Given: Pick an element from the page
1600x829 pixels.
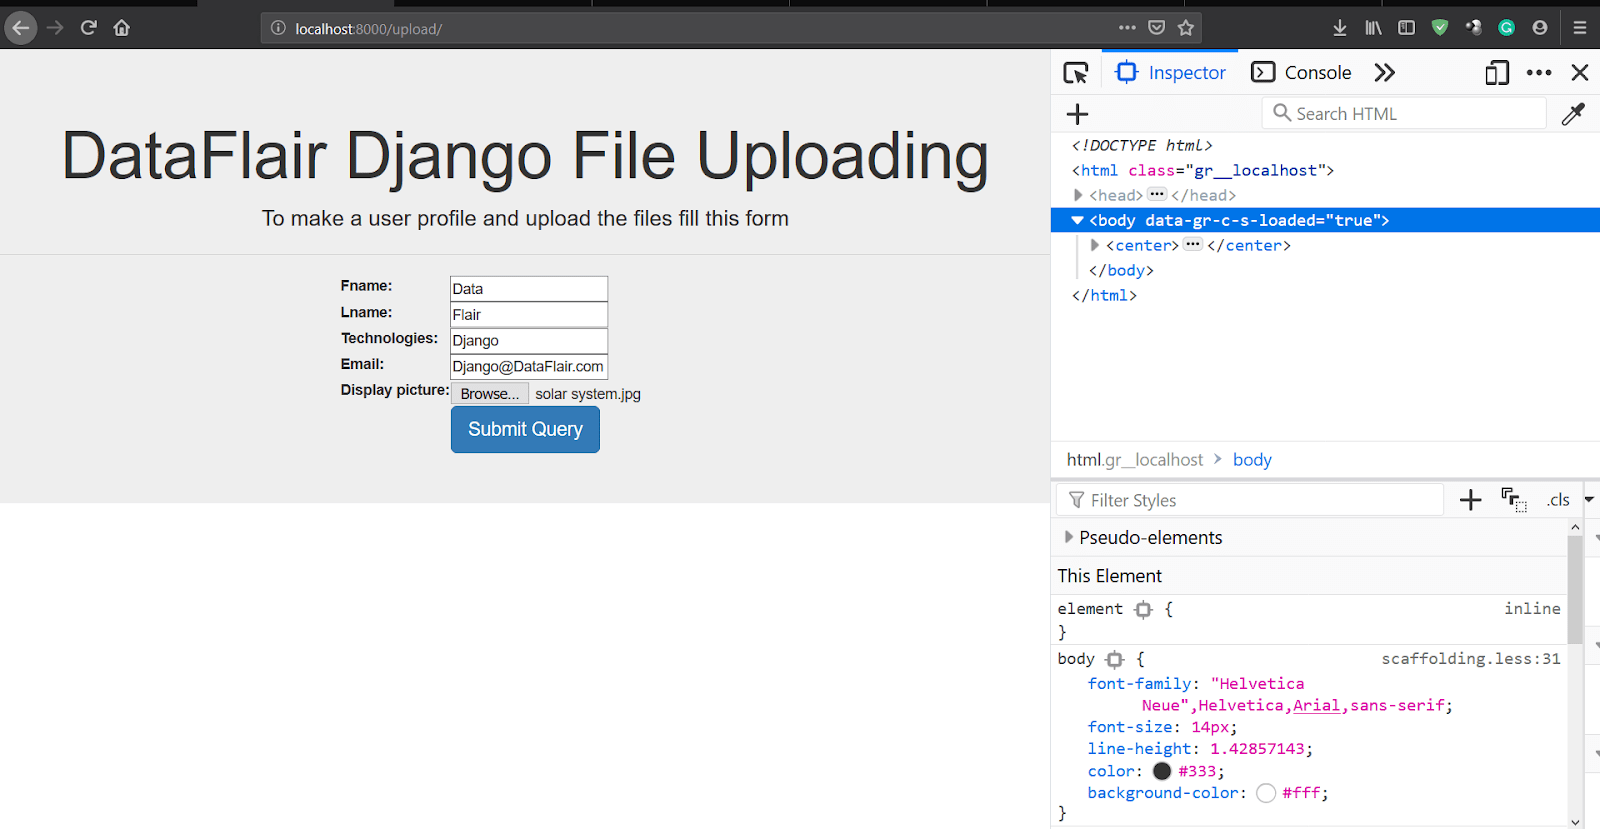Looking at the screenshot, I should pos(1076,73).
